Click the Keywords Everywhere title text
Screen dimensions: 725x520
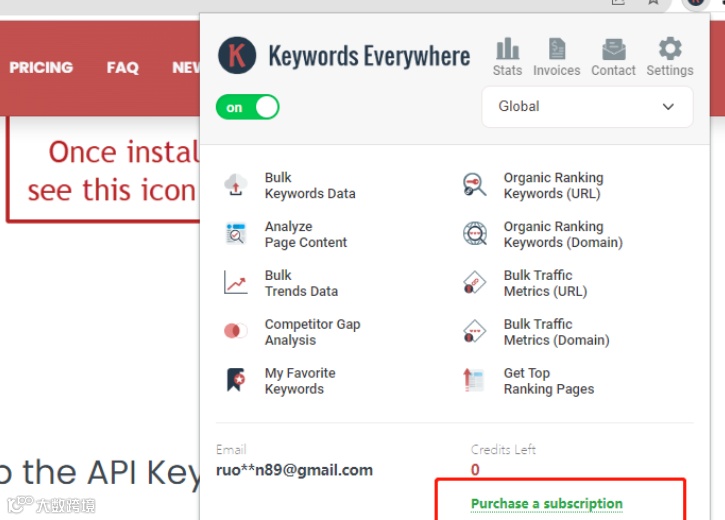click(x=369, y=56)
